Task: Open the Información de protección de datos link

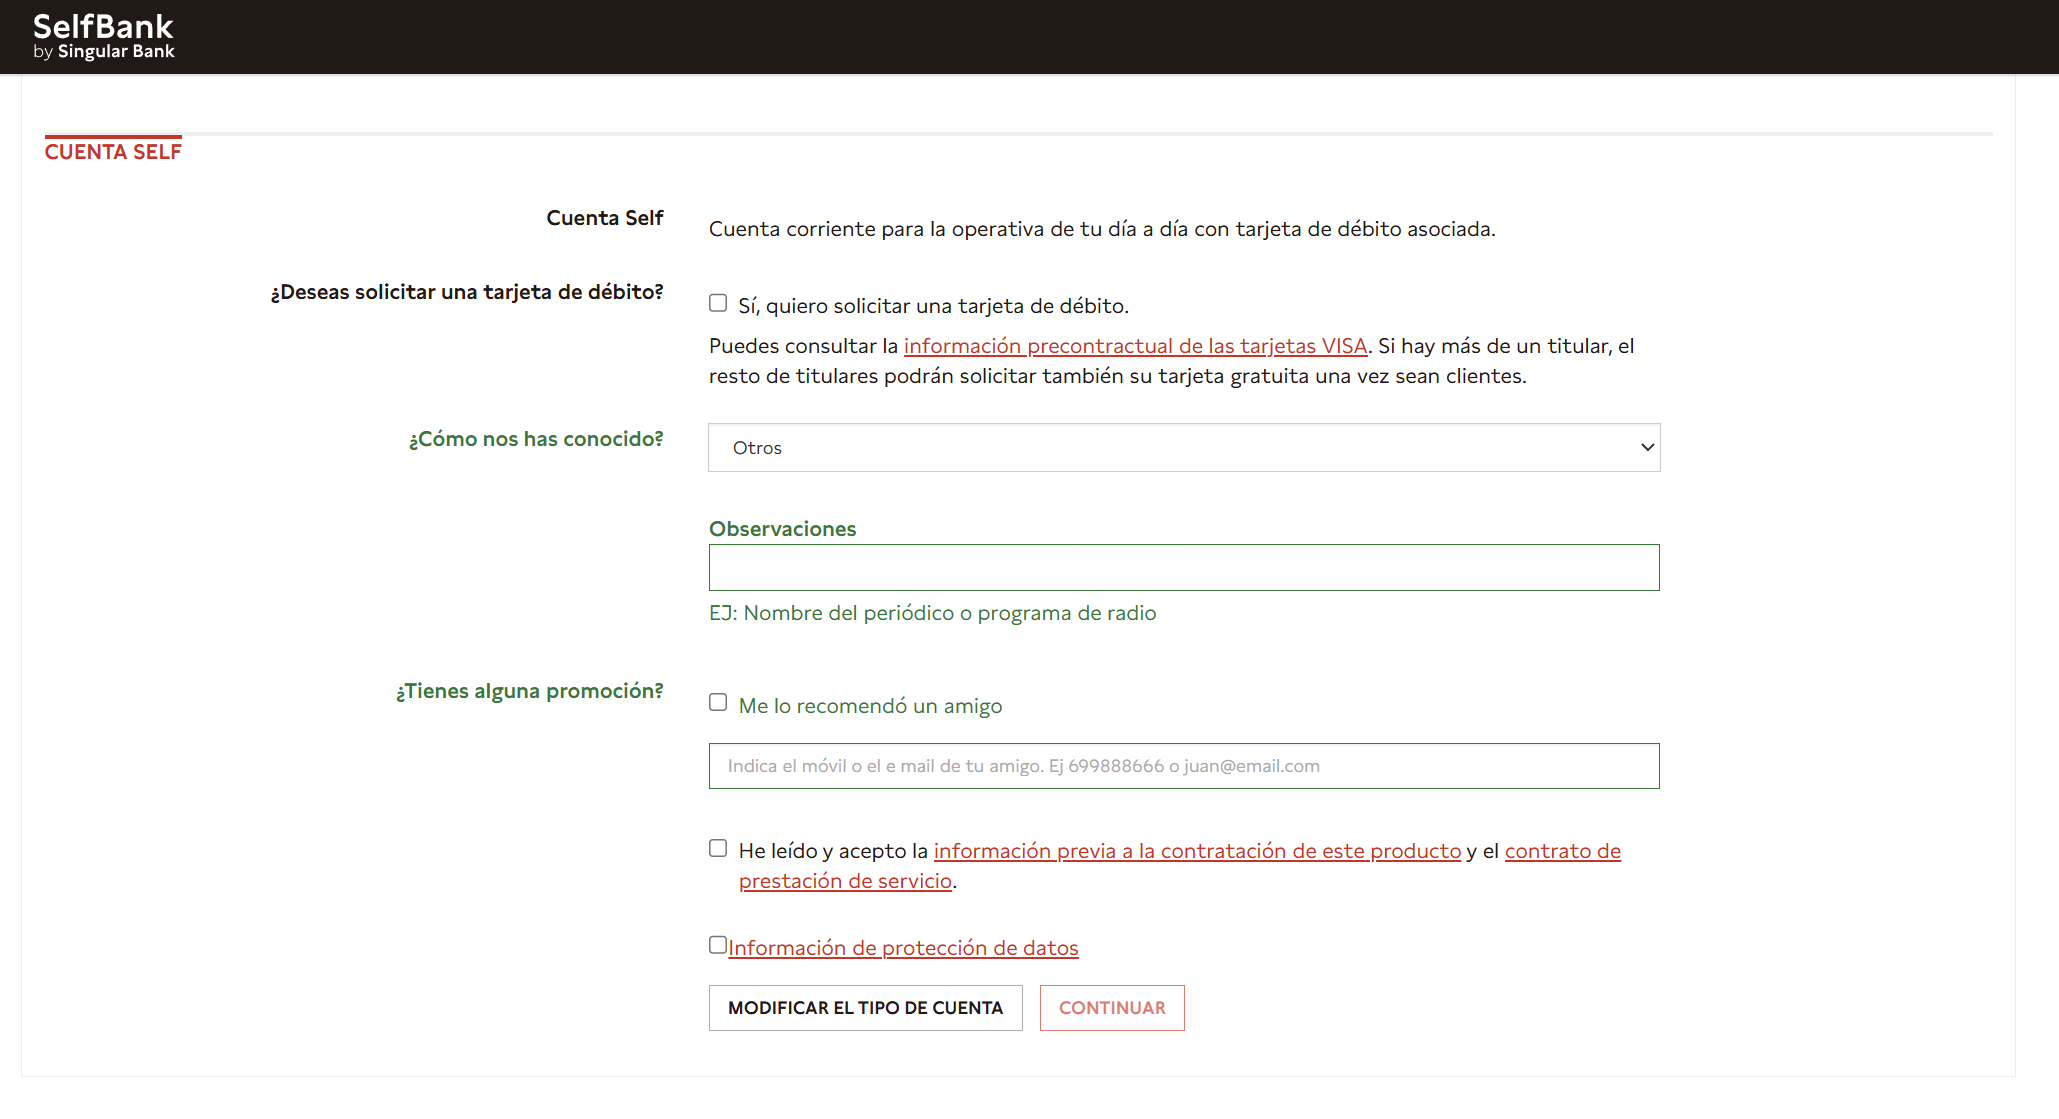Action: pos(903,947)
